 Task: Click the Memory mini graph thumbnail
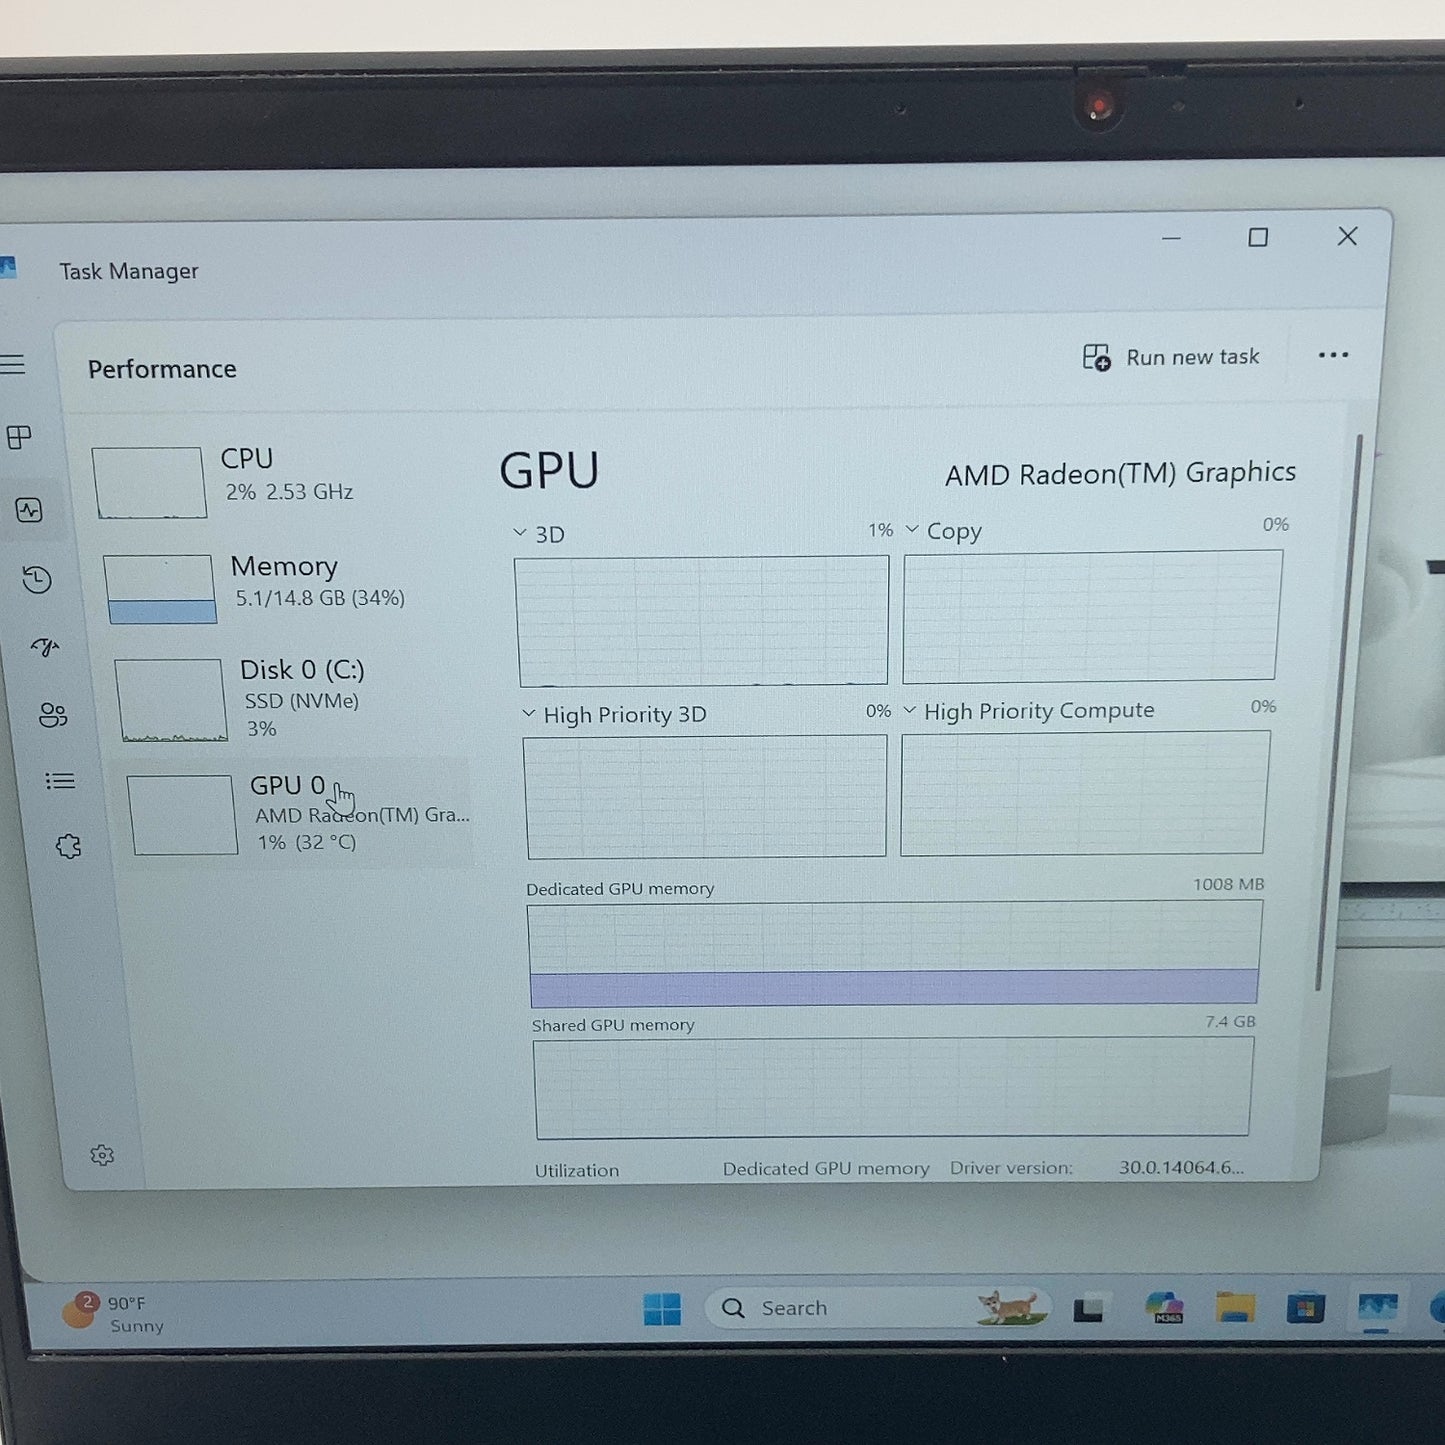160,589
